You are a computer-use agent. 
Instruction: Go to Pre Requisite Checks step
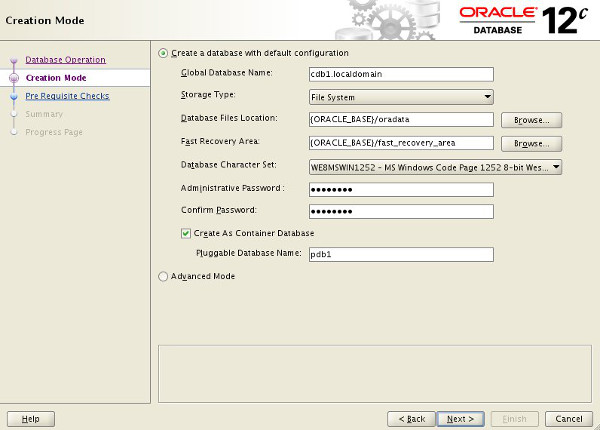tap(67, 96)
